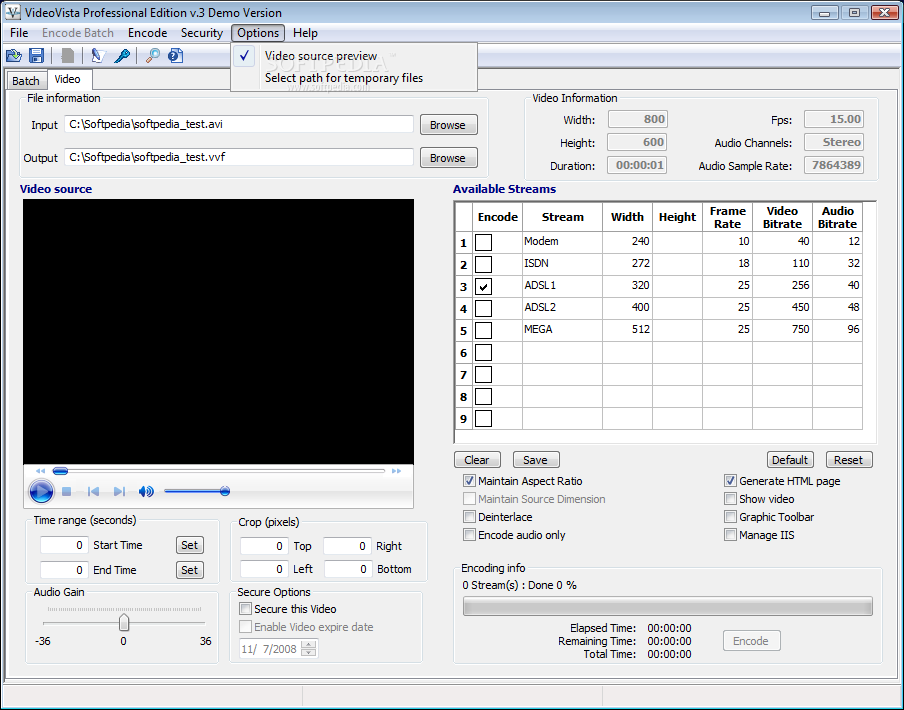Image resolution: width=904 pixels, height=710 pixels.
Task: Select the Video tab
Action: [67, 80]
